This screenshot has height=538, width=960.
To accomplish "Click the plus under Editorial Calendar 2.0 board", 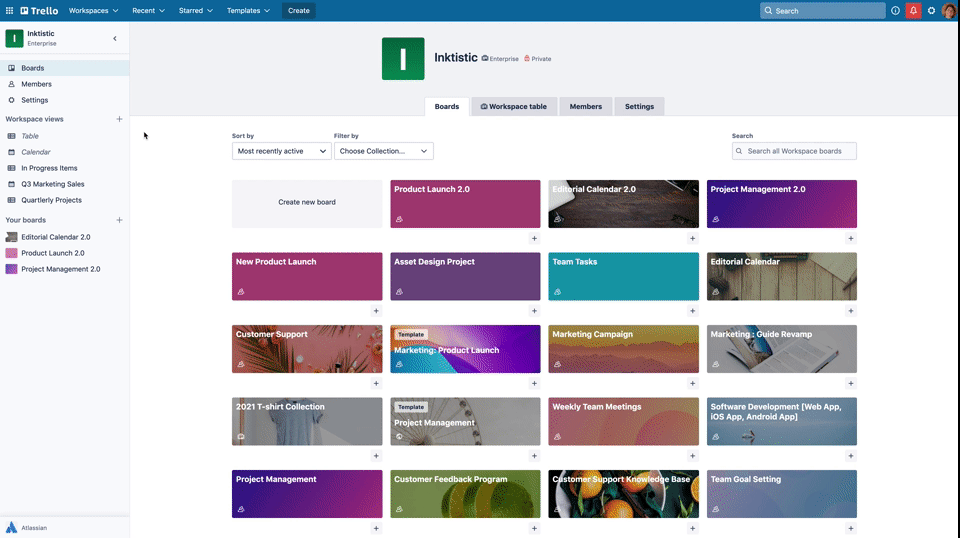I will coord(692,239).
